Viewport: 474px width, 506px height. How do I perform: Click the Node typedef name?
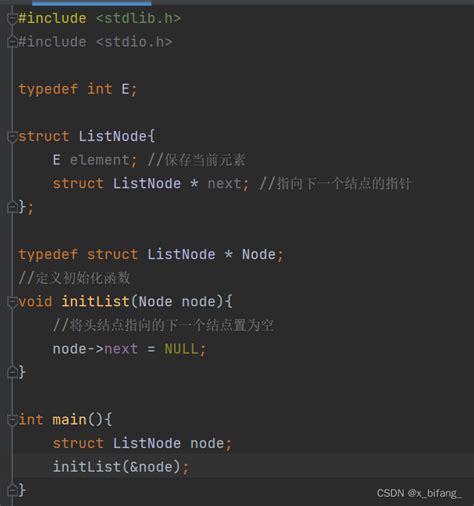[259, 255]
